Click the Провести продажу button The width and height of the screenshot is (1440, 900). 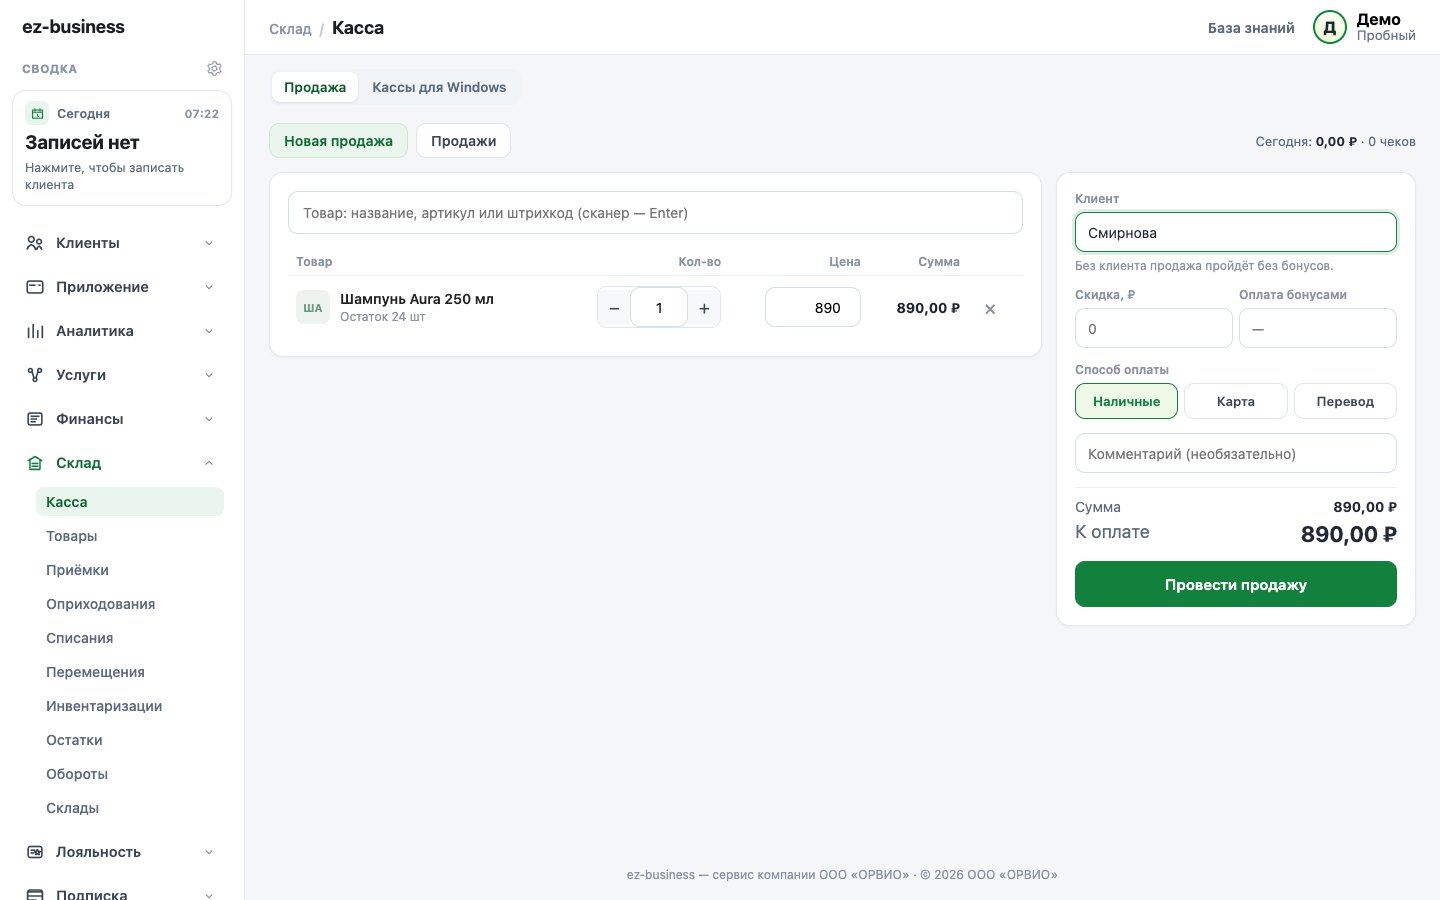(1236, 584)
